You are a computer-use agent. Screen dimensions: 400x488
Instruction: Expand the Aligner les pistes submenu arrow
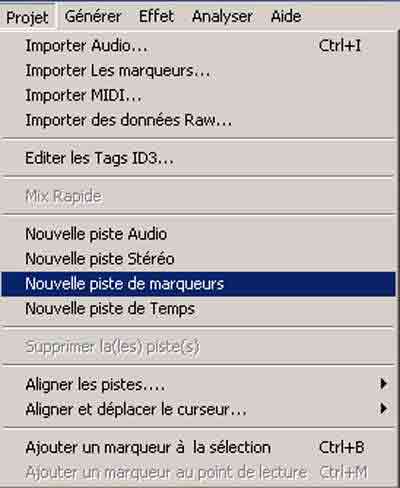(x=383, y=384)
